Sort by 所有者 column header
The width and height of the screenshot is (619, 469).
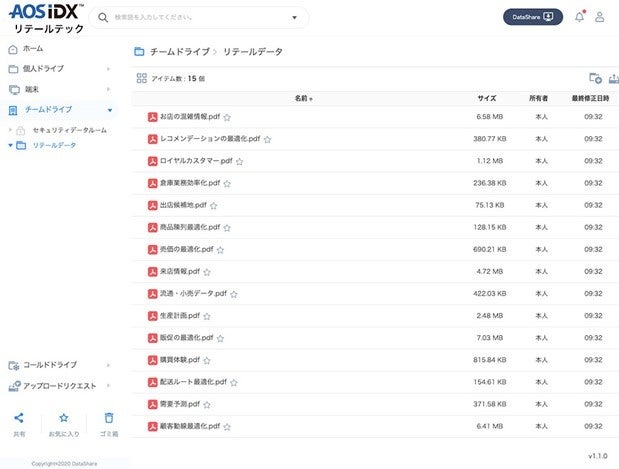point(538,98)
